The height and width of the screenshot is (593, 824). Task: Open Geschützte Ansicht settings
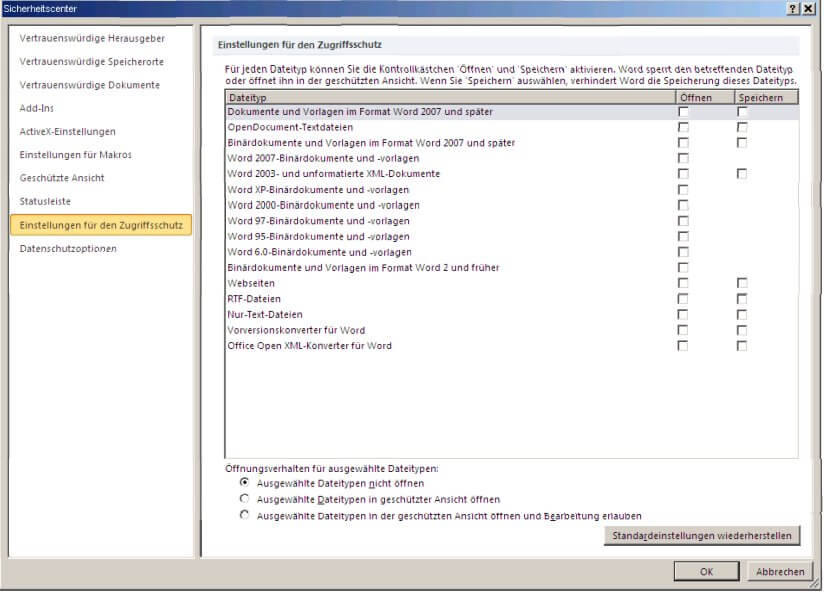(x=62, y=178)
